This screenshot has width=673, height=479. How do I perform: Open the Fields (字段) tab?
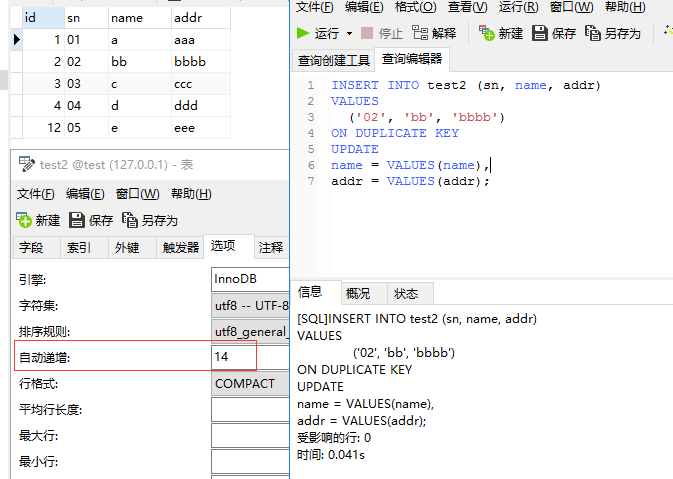(36, 248)
